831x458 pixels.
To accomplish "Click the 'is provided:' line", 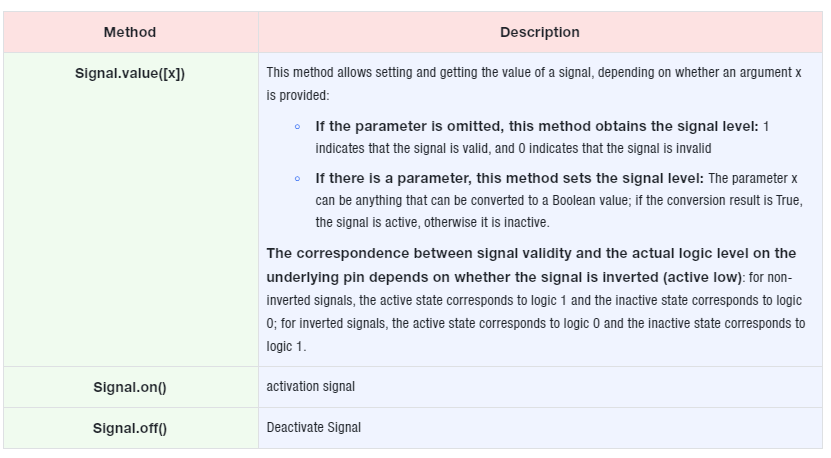I will (298, 95).
